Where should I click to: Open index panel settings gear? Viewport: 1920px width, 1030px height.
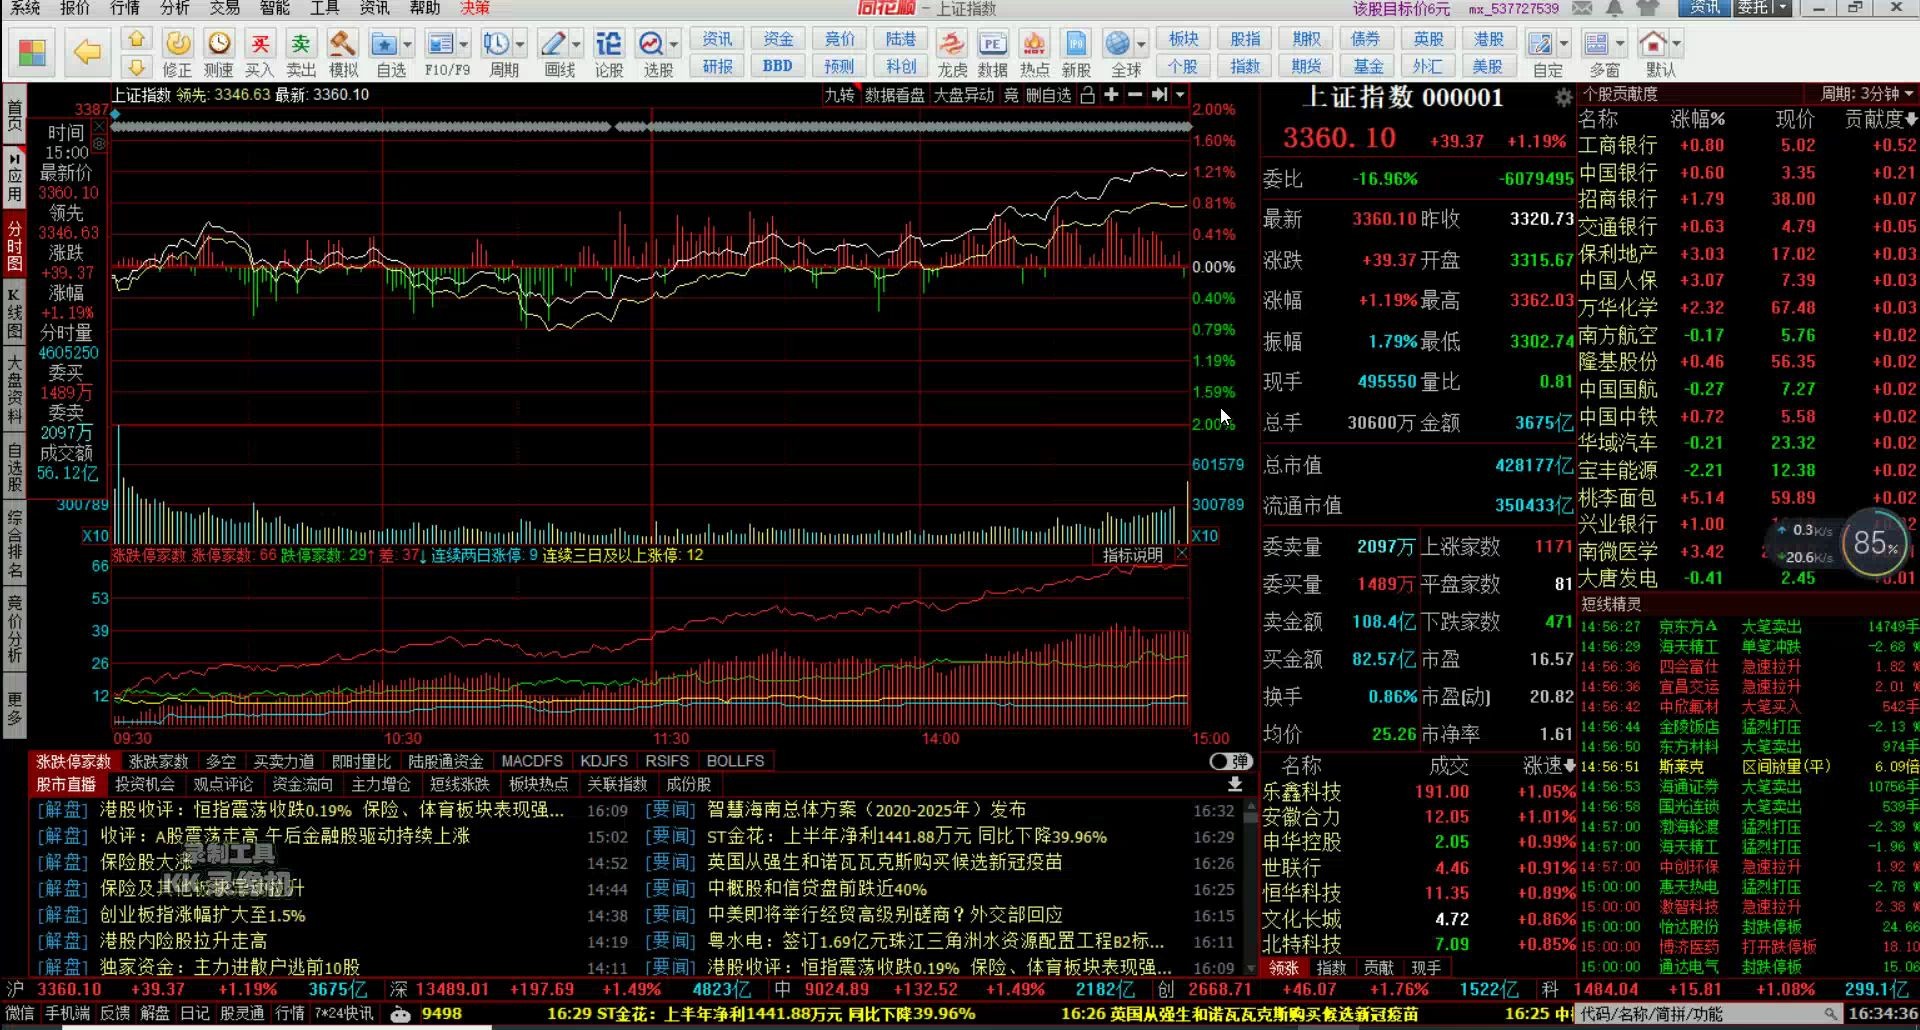pos(1563,97)
